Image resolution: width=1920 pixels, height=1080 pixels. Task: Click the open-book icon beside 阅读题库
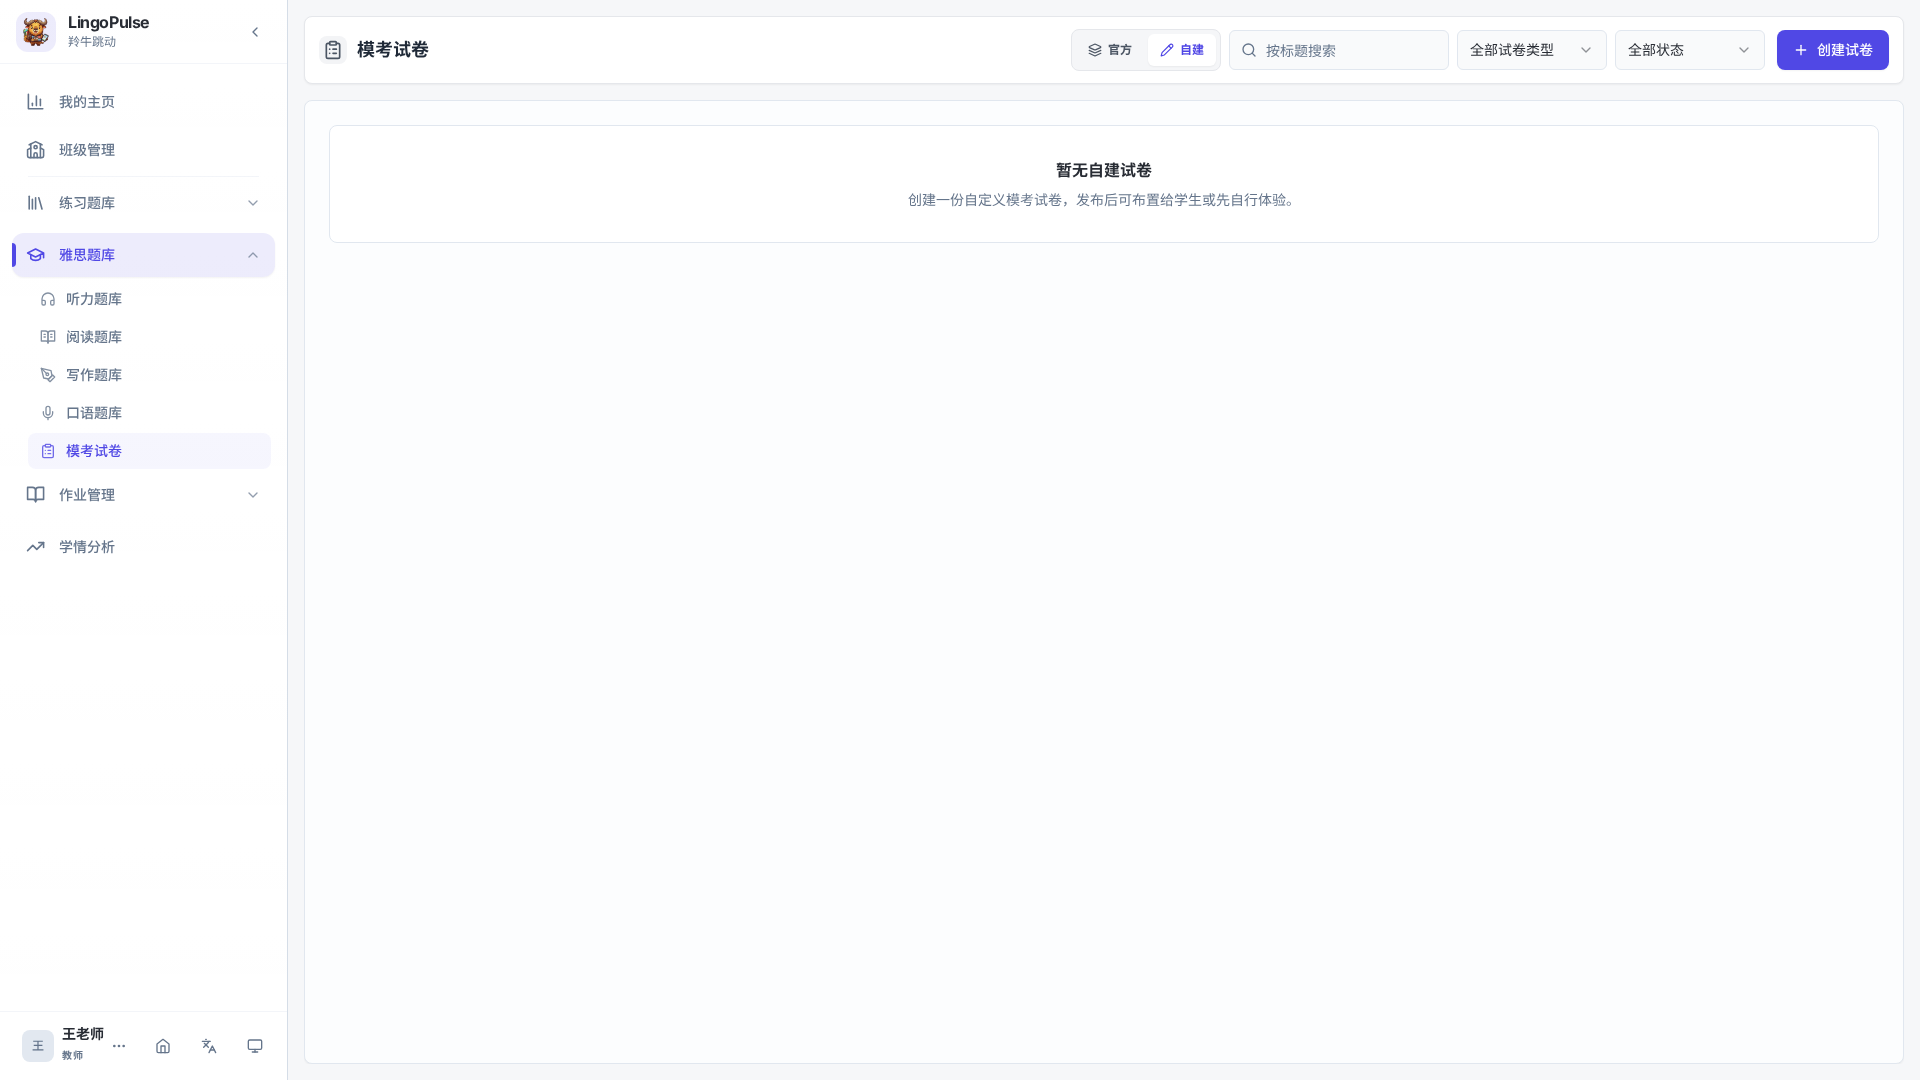coord(48,337)
